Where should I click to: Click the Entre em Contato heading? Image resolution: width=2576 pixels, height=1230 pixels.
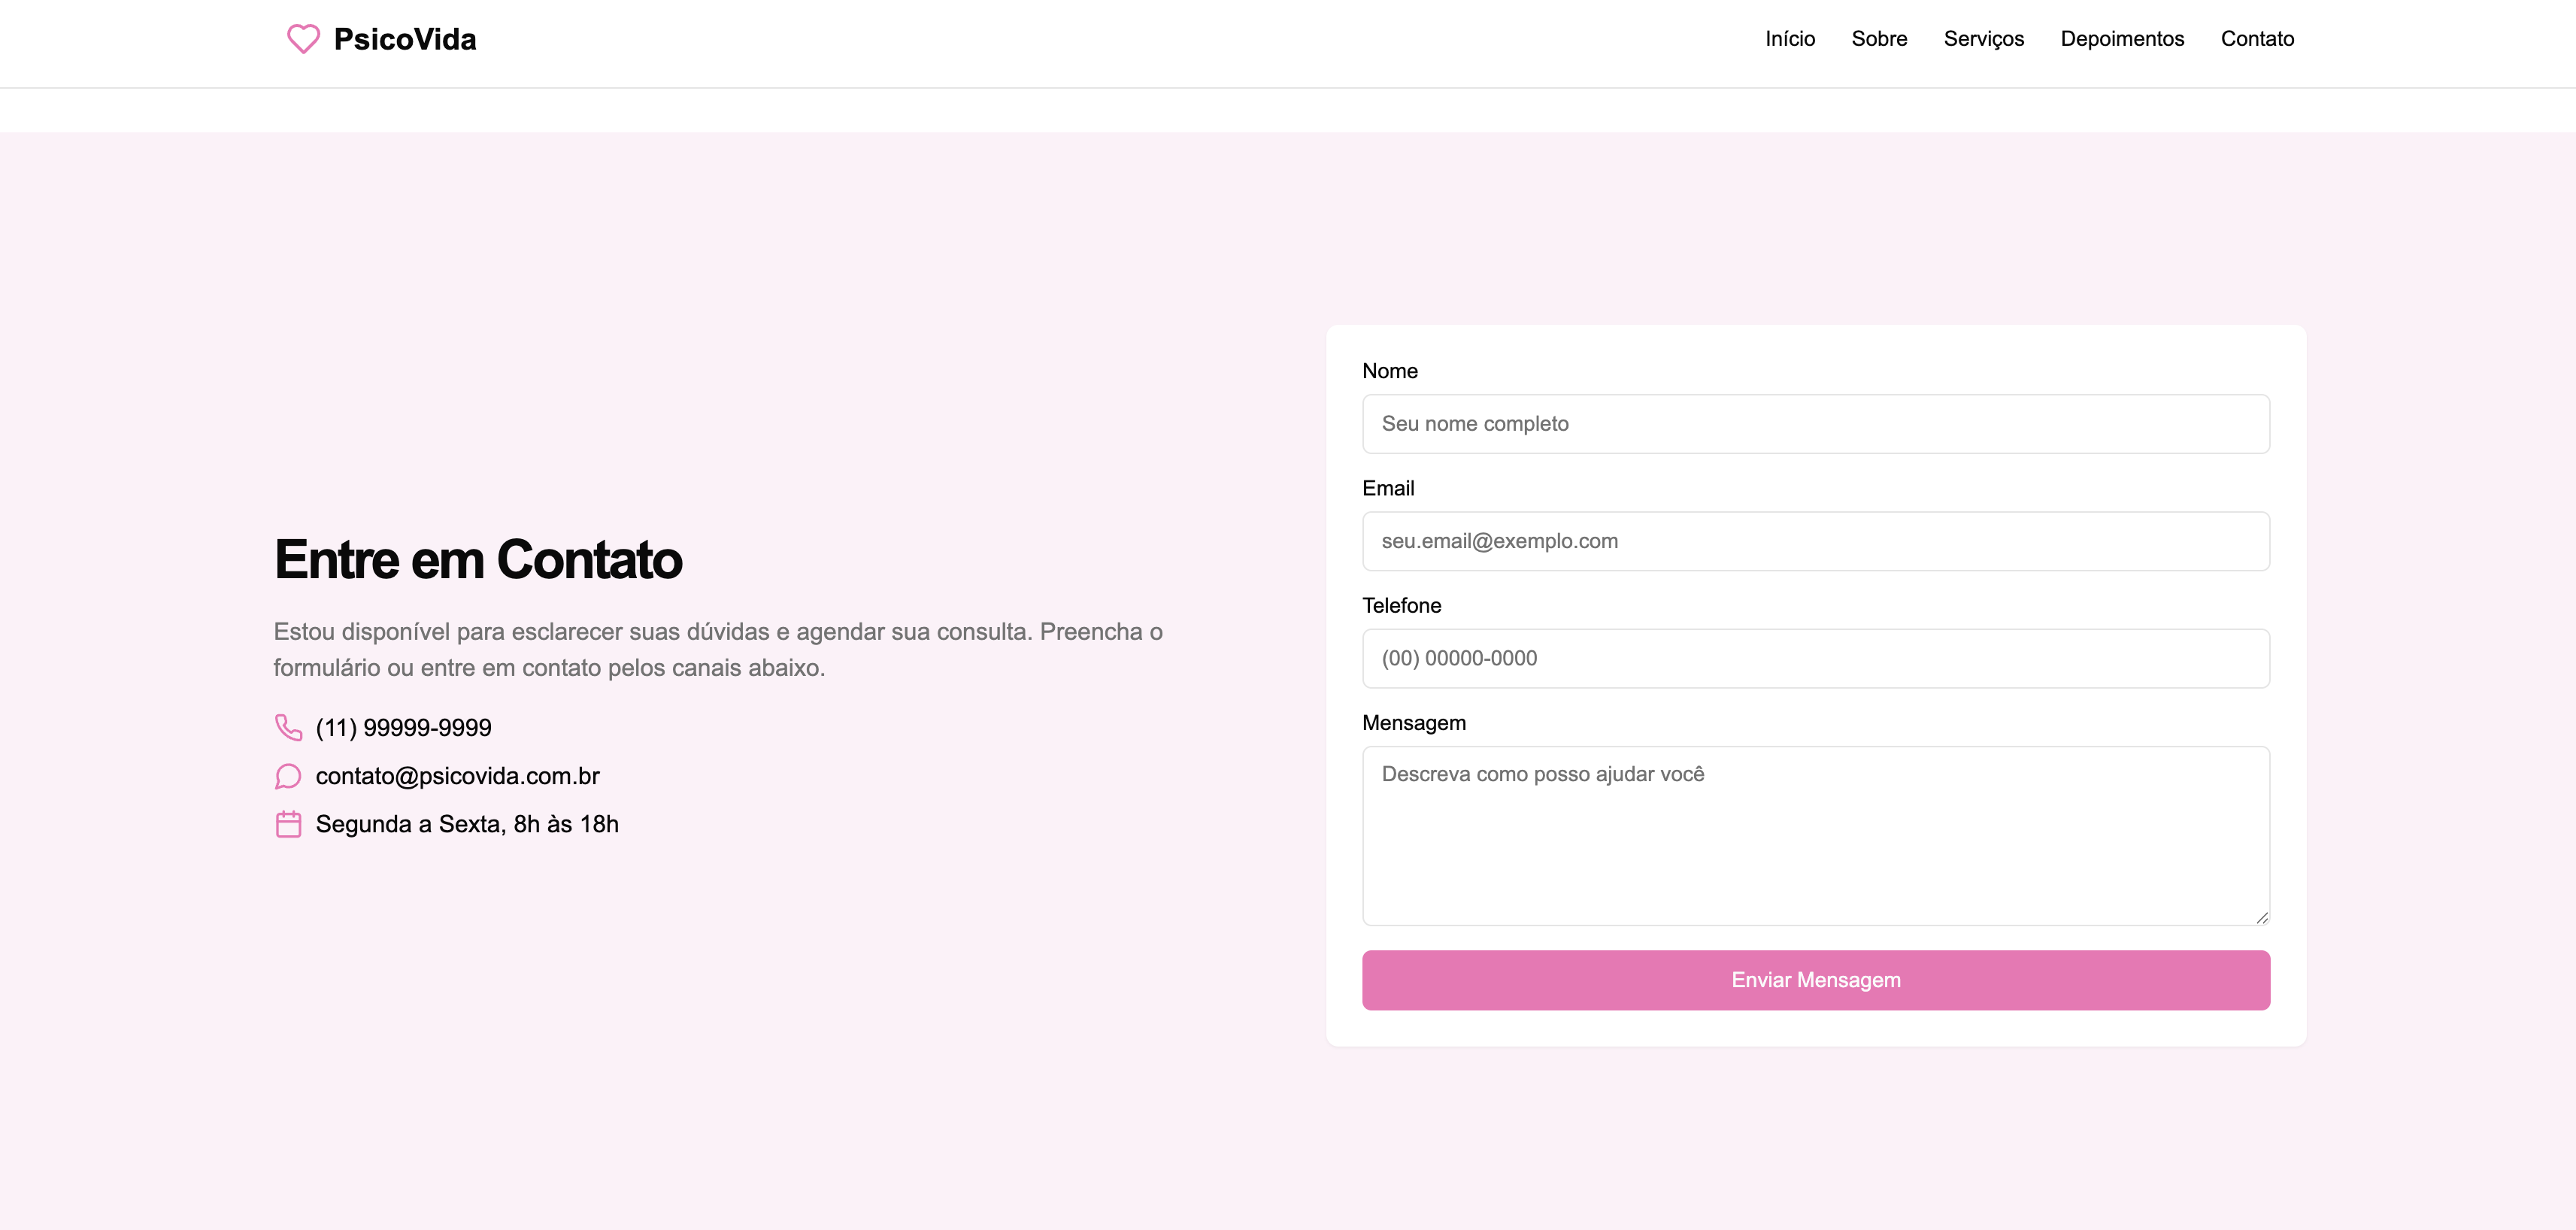478,560
